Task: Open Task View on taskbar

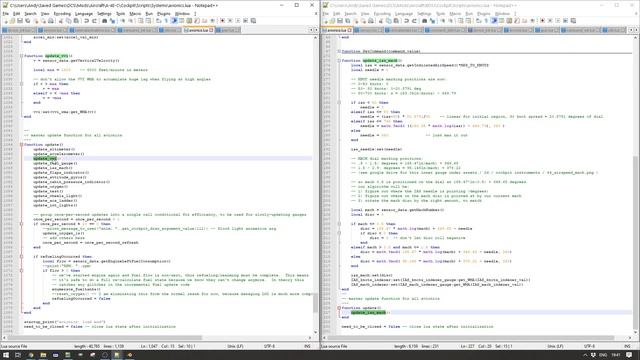Action: coord(18,355)
